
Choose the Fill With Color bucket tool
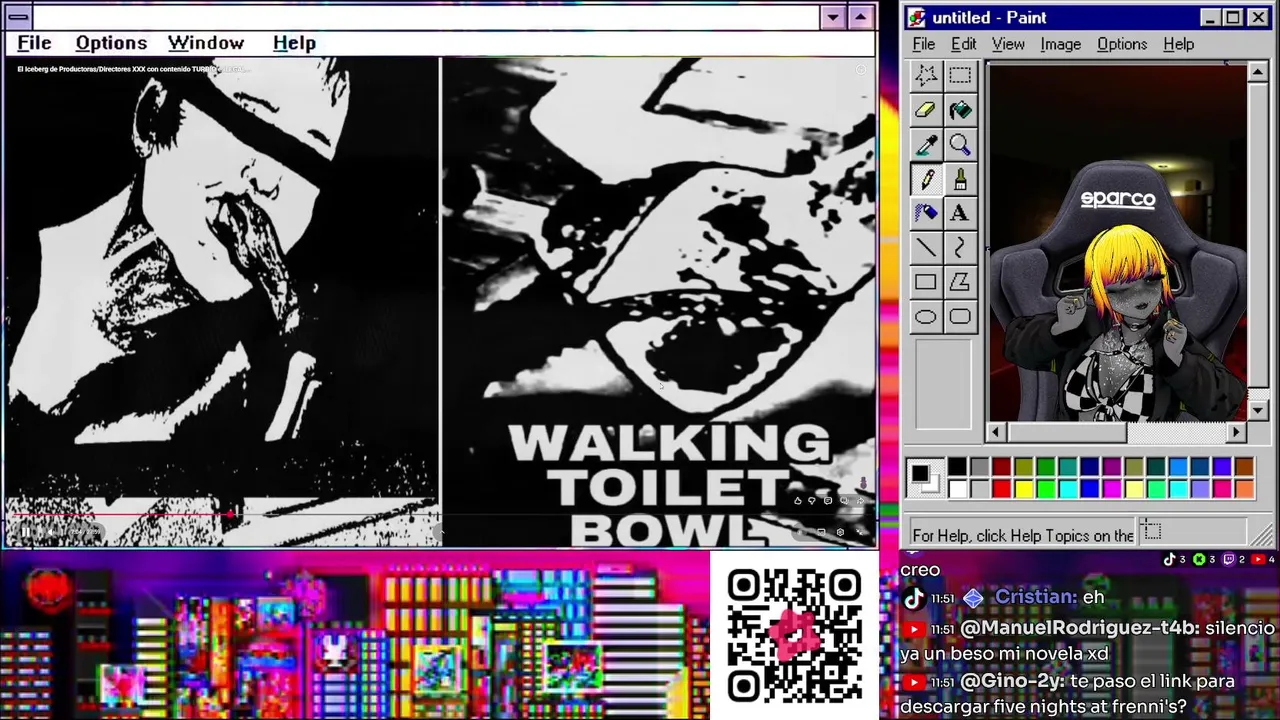[x=960, y=110]
